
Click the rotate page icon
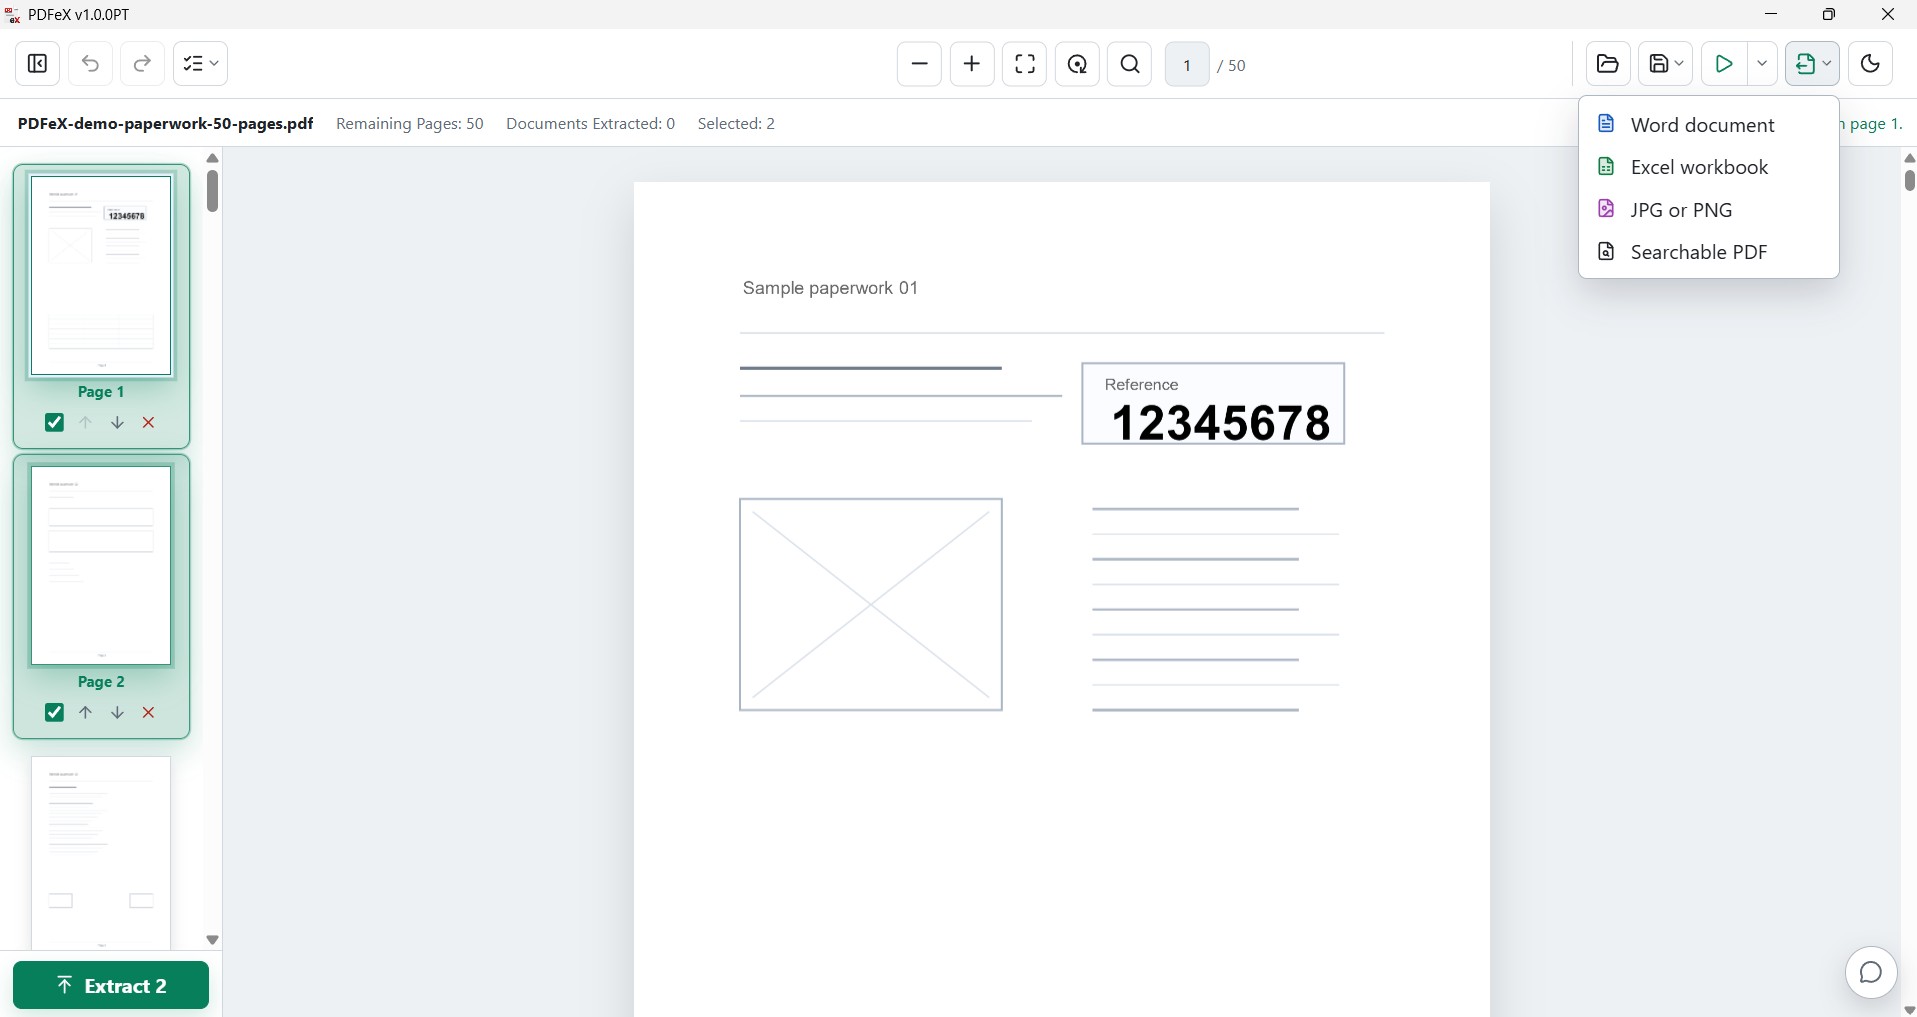click(1077, 64)
